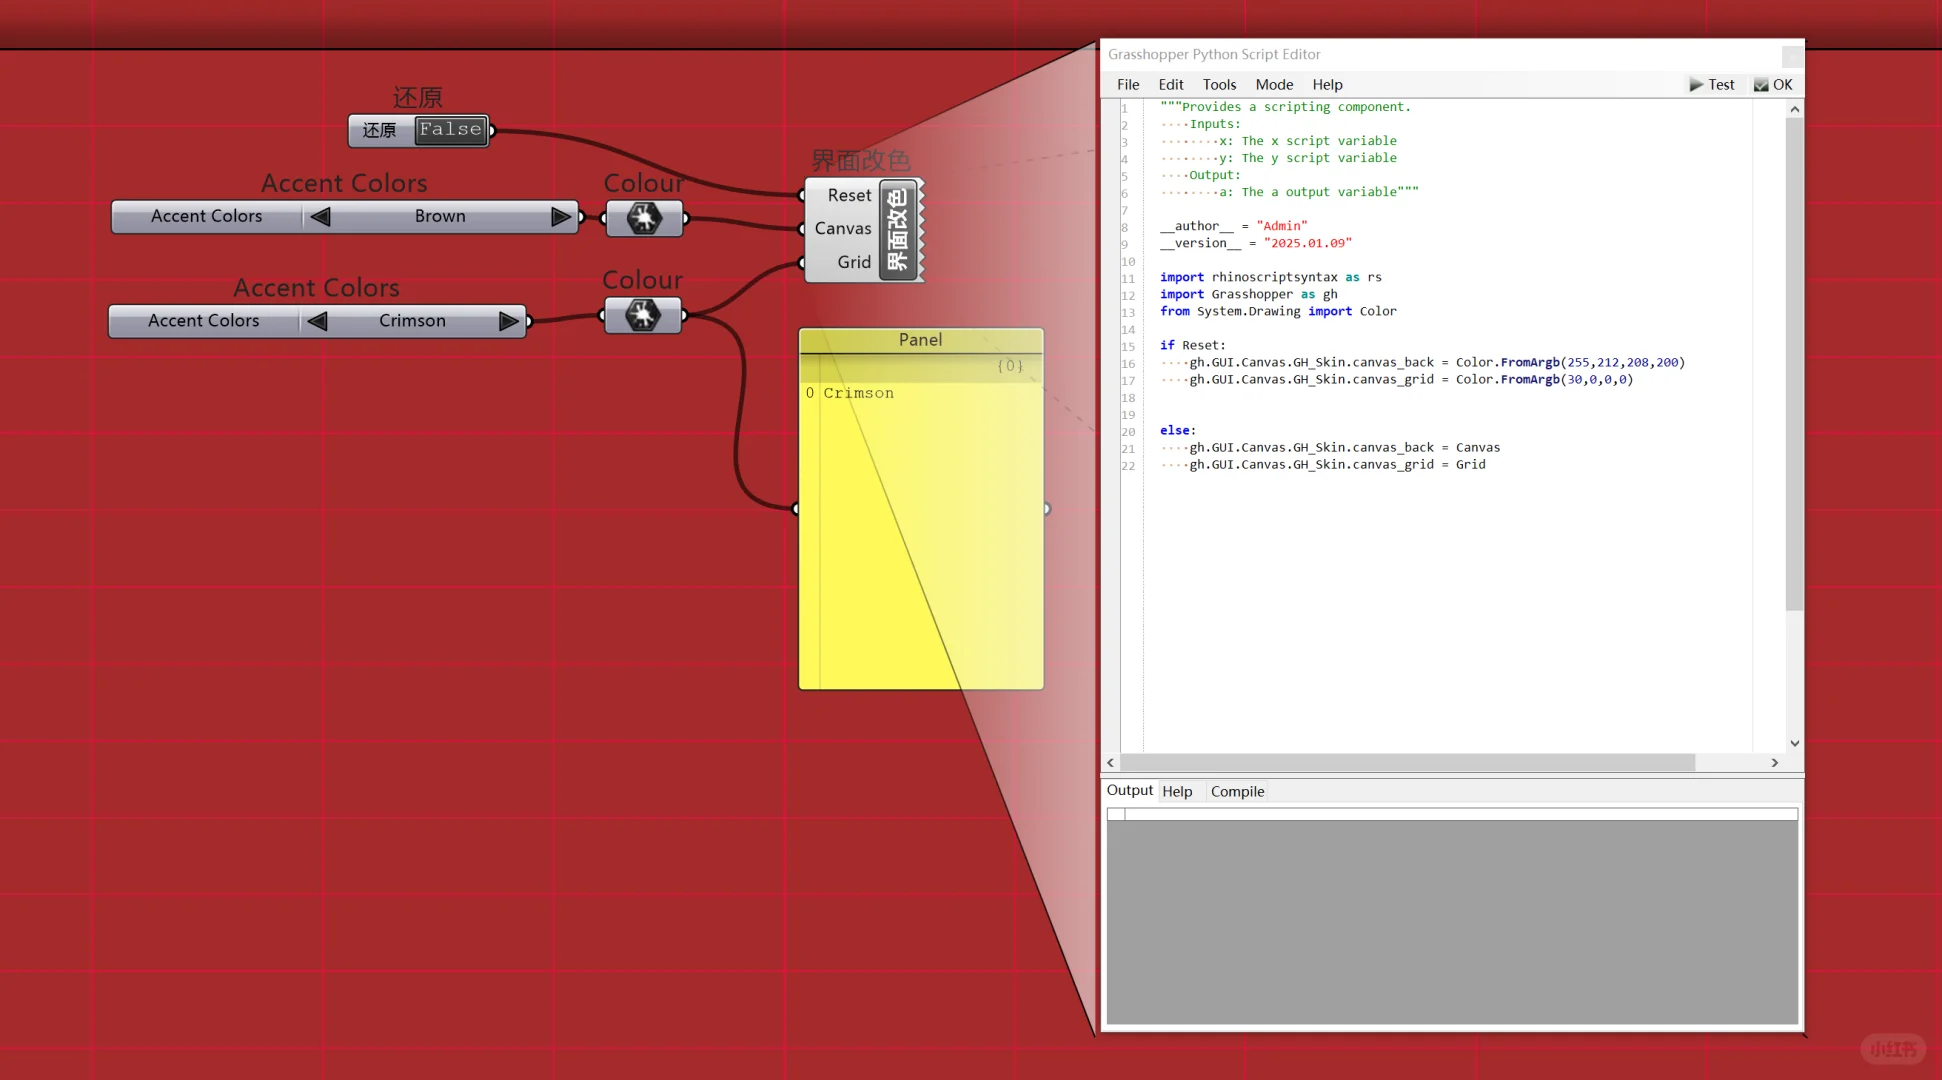Click the upper Colour component icon

coord(644,218)
